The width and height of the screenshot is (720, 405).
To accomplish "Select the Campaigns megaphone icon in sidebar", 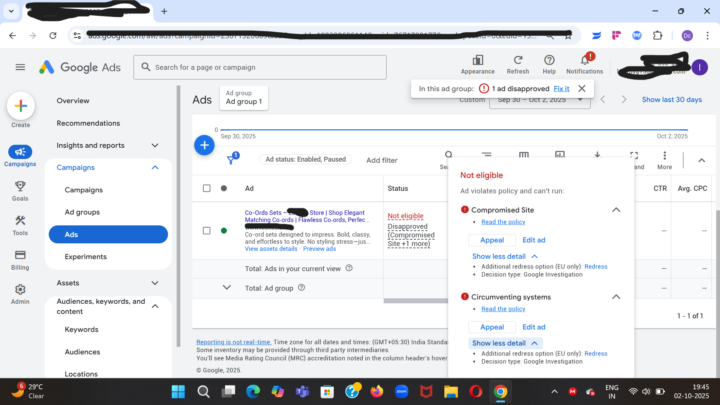I will pos(20,152).
